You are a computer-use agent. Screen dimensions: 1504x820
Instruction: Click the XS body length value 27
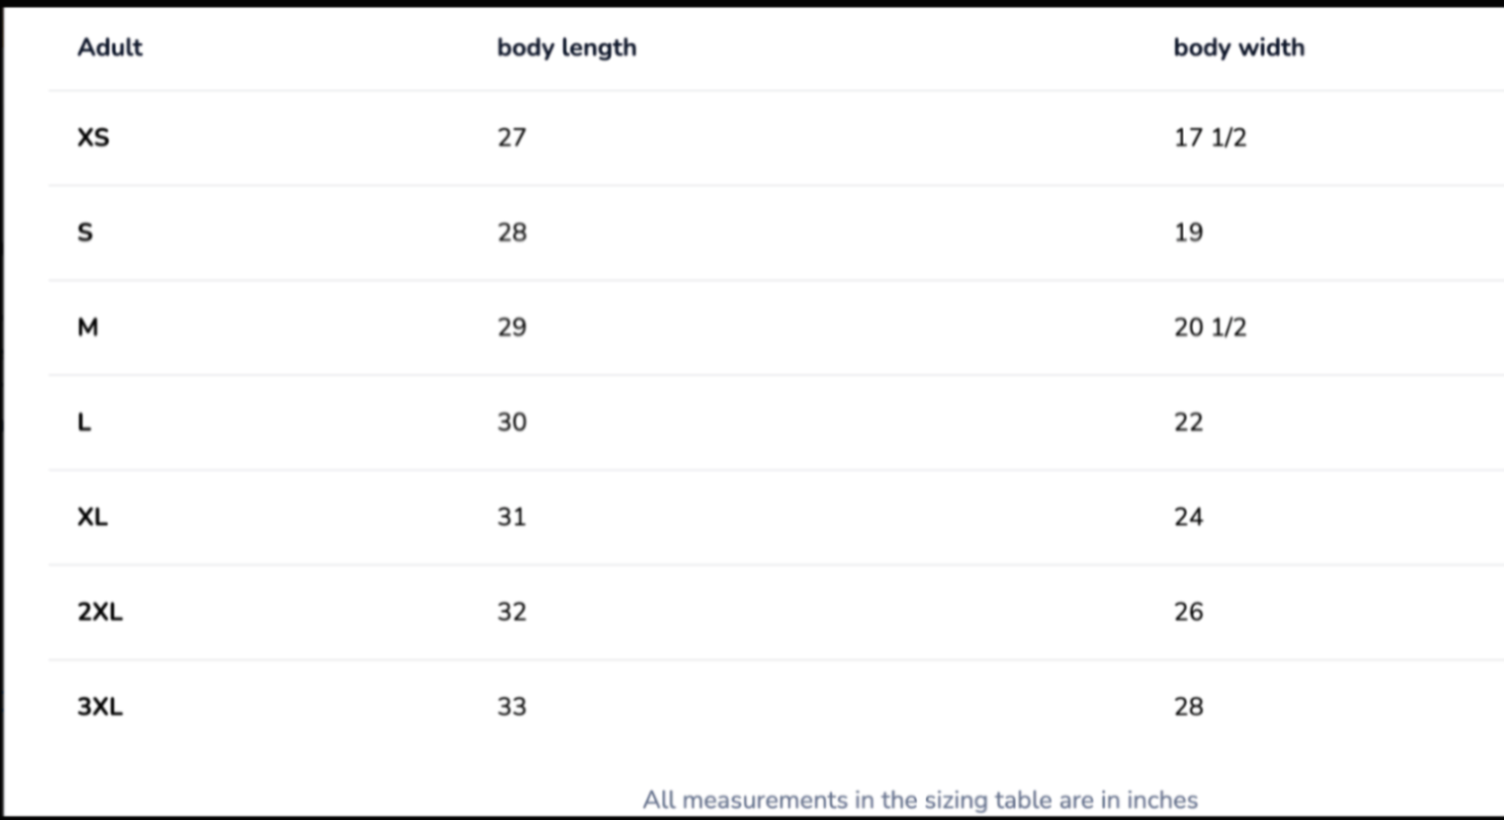[512, 137]
